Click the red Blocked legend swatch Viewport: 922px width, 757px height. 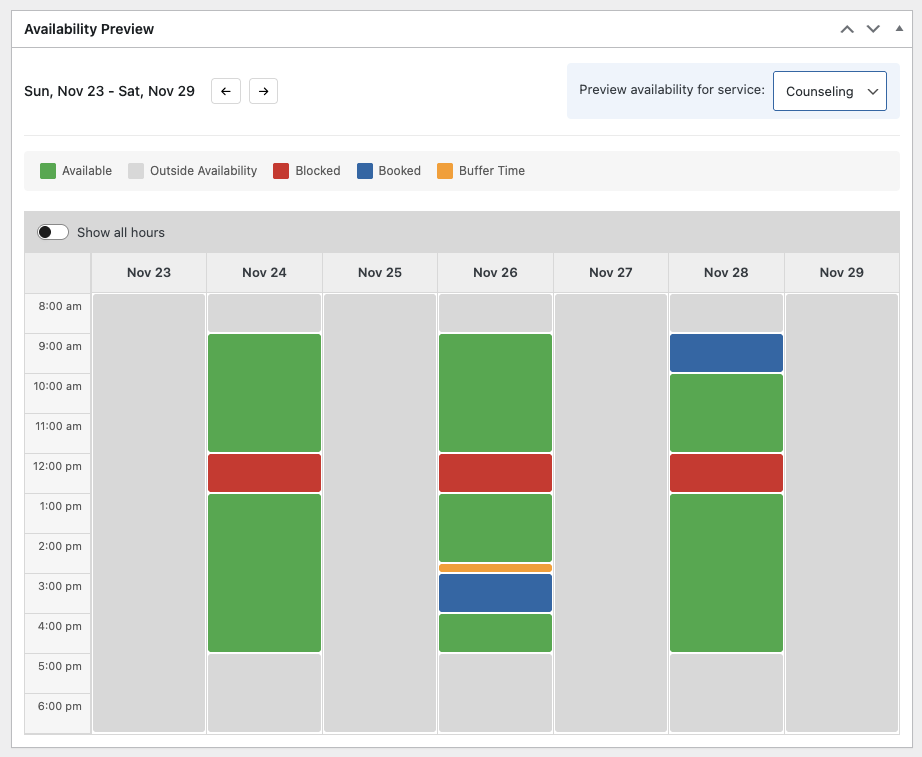click(281, 171)
